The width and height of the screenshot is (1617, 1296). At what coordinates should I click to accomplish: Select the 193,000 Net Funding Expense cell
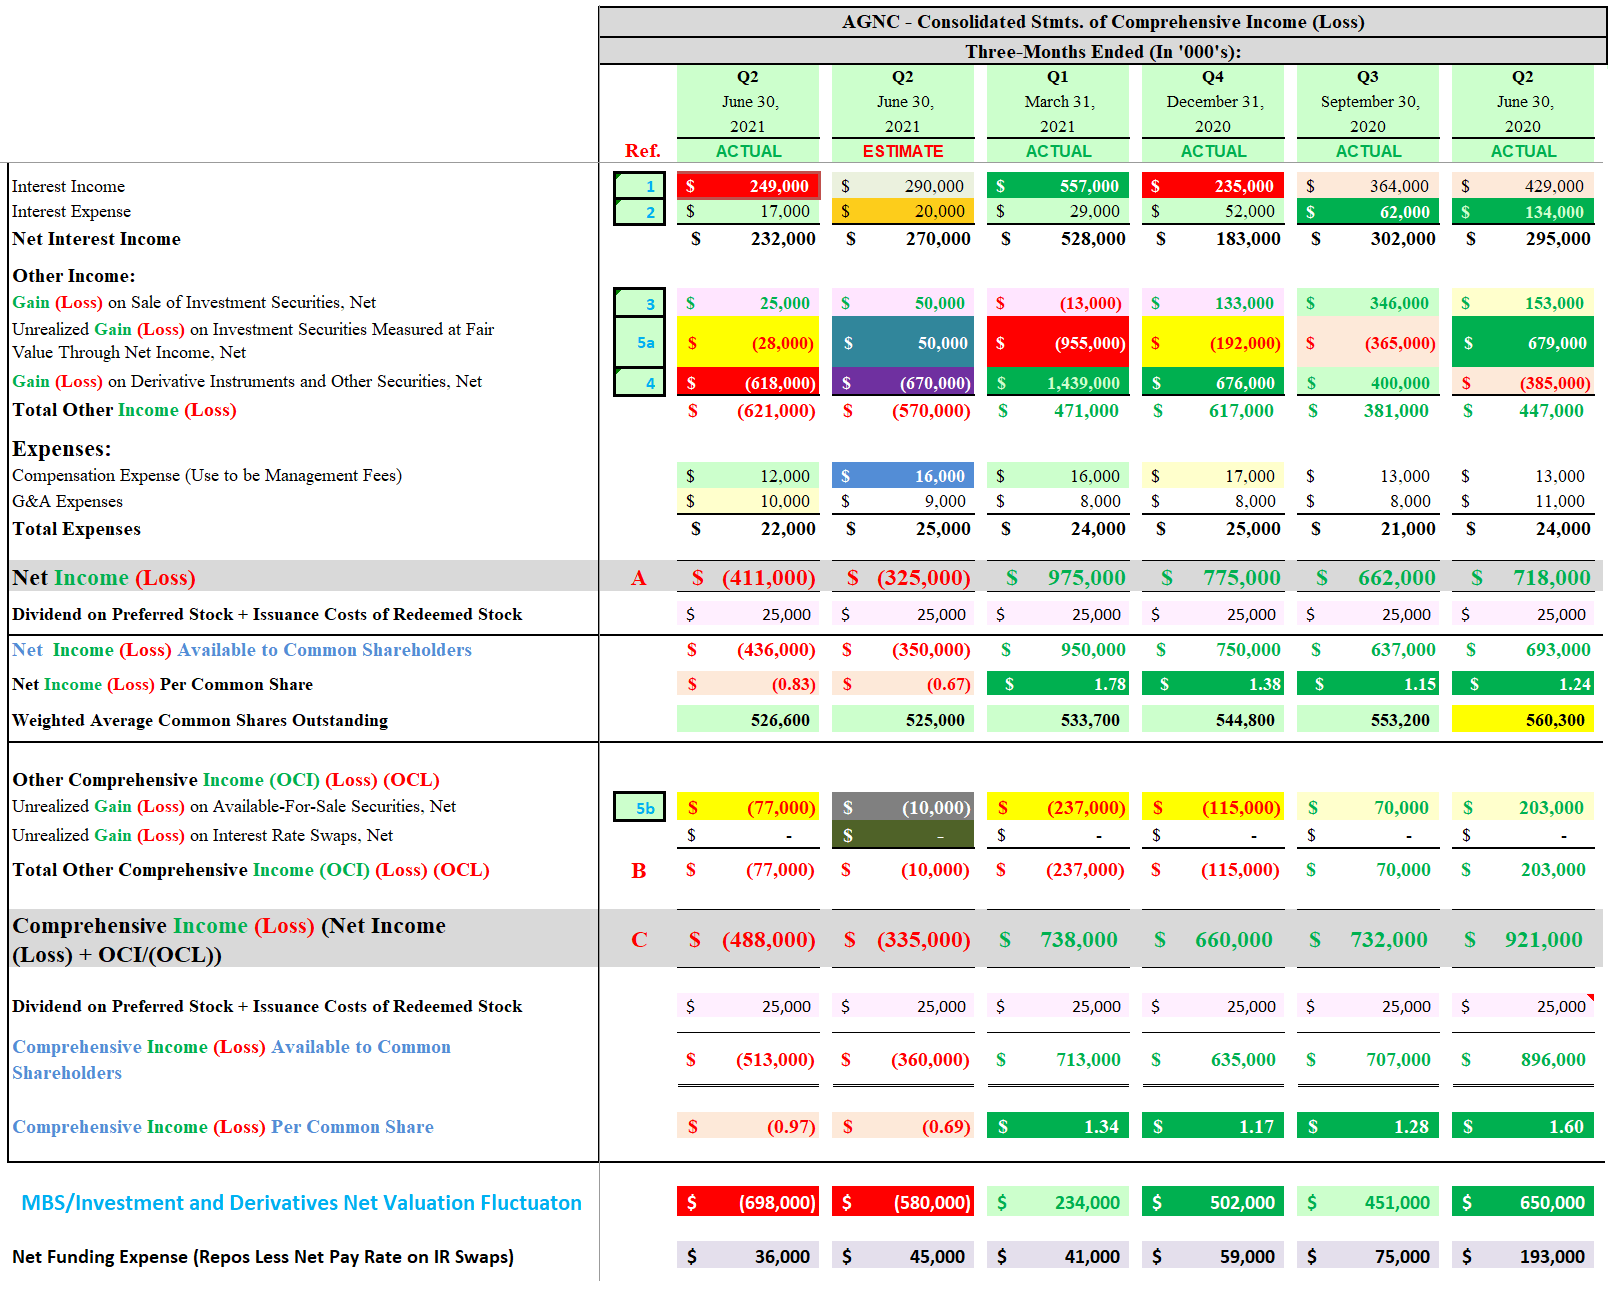1523,1257
